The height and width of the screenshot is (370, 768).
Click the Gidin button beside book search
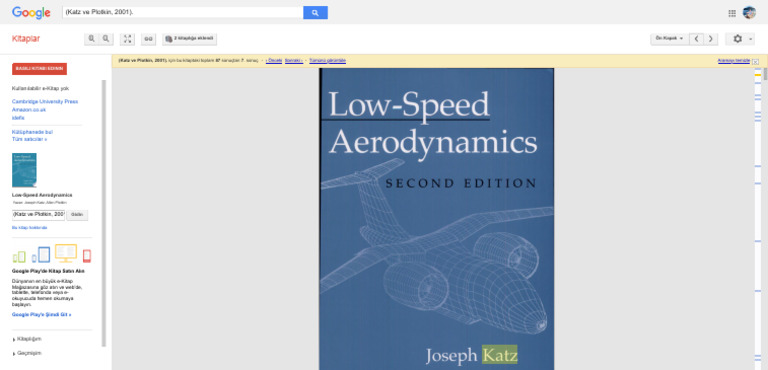coord(77,215)
